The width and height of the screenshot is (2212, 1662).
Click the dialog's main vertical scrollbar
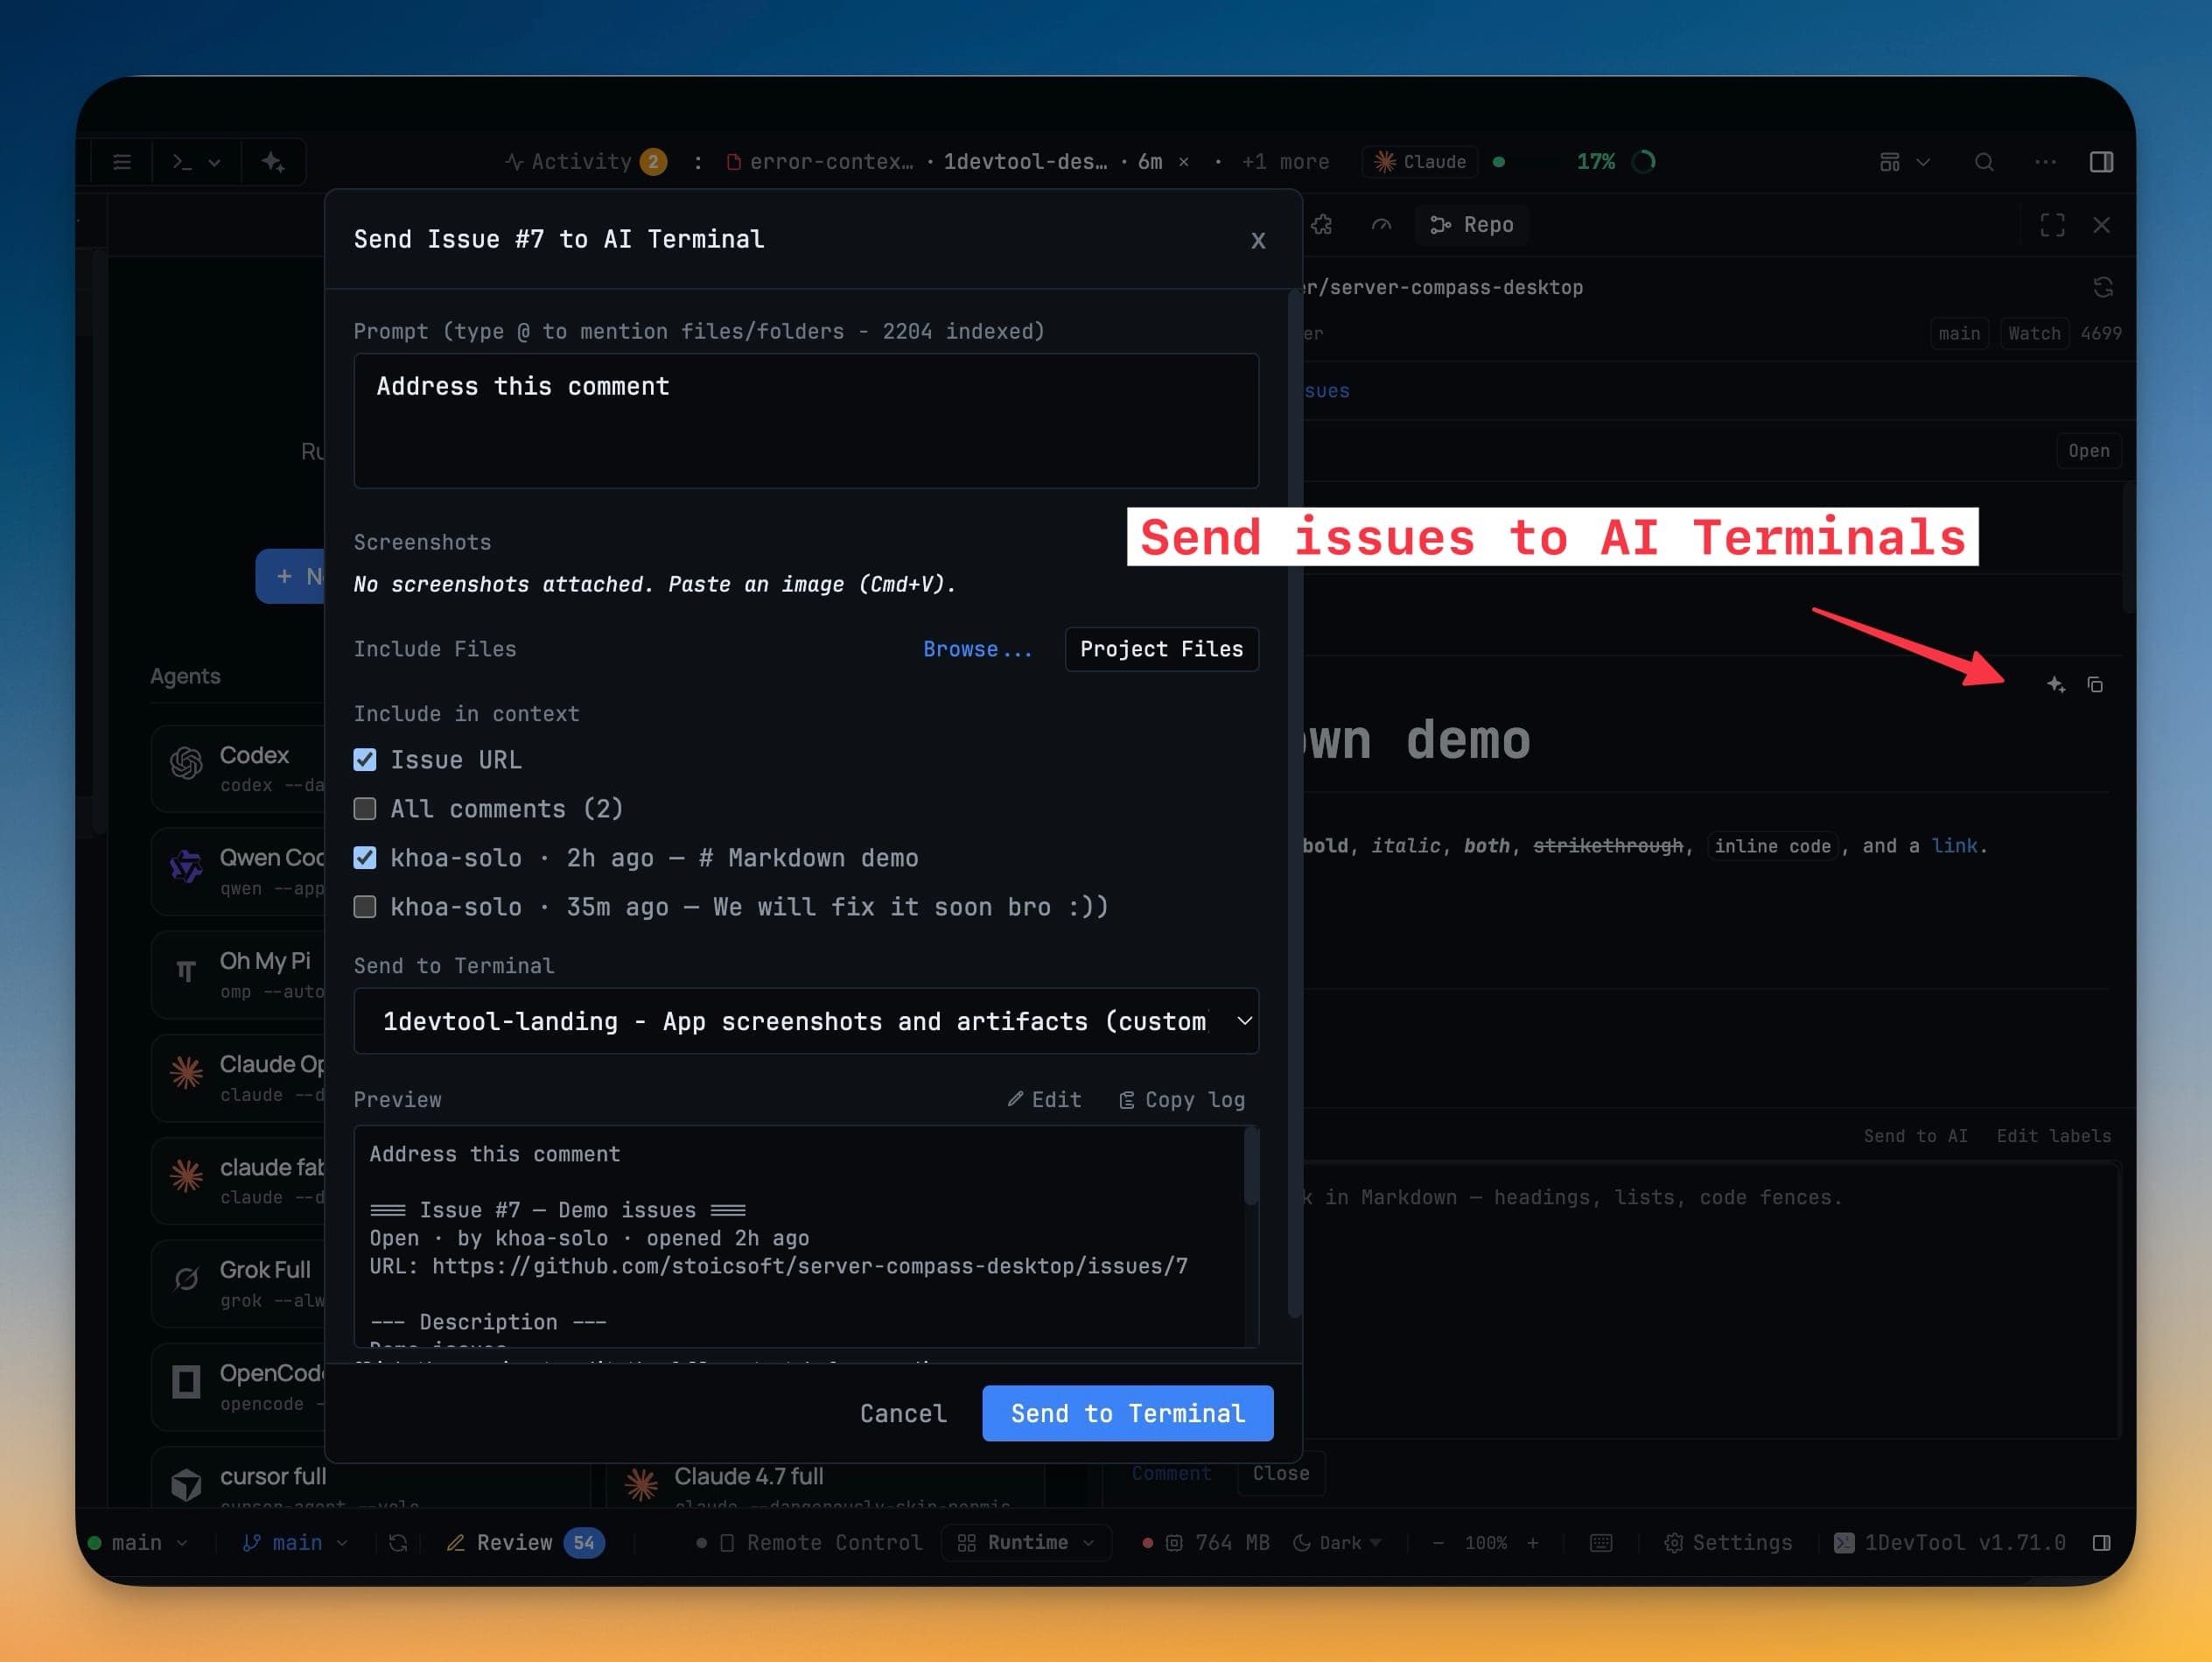pos(1294,803)
